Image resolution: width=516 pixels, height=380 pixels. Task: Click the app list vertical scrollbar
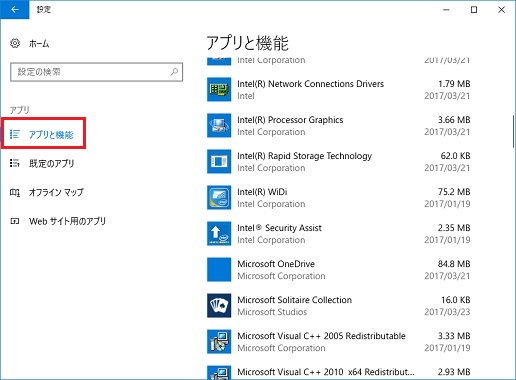(x=513, y=131)
